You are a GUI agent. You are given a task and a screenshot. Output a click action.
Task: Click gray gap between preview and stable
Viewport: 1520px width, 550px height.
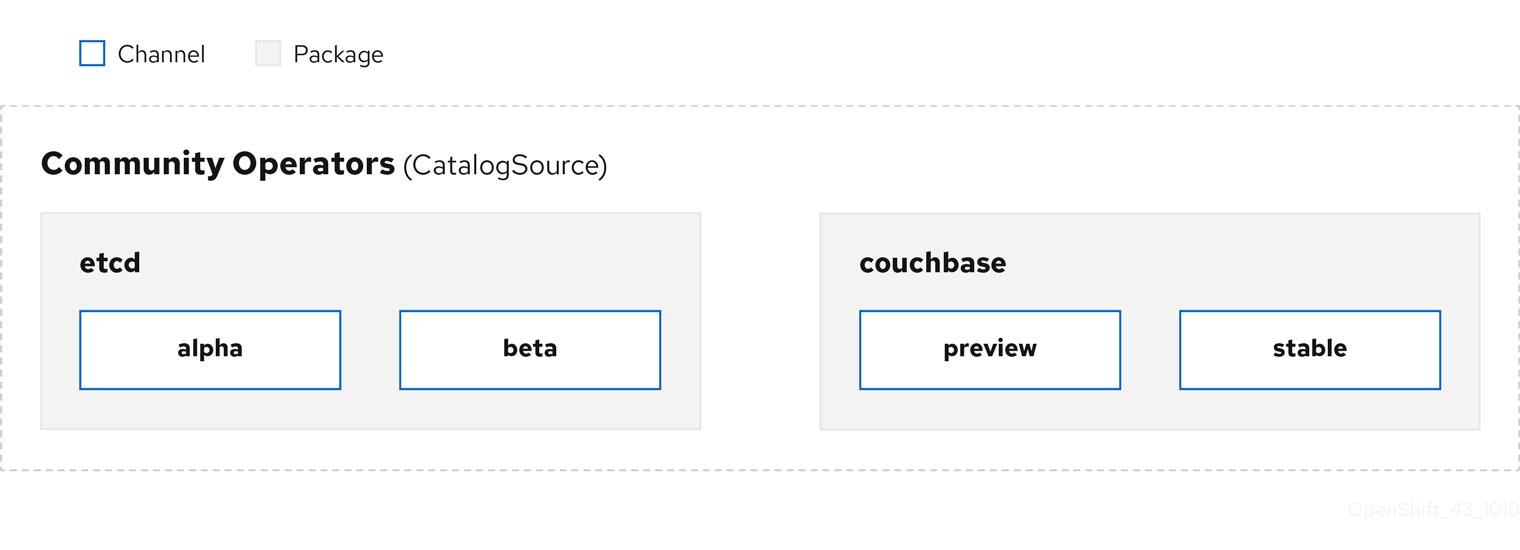tap(1150, 349)
